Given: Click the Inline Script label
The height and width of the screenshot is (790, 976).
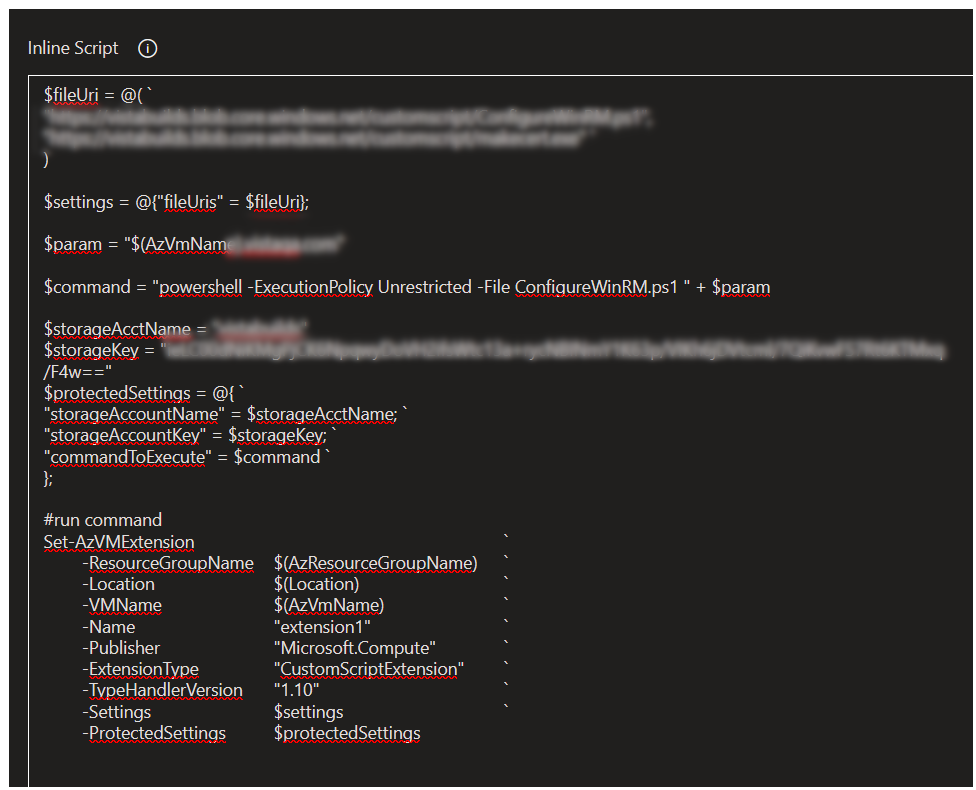Looking at the screenshot, I should click(x=73, y=49).
